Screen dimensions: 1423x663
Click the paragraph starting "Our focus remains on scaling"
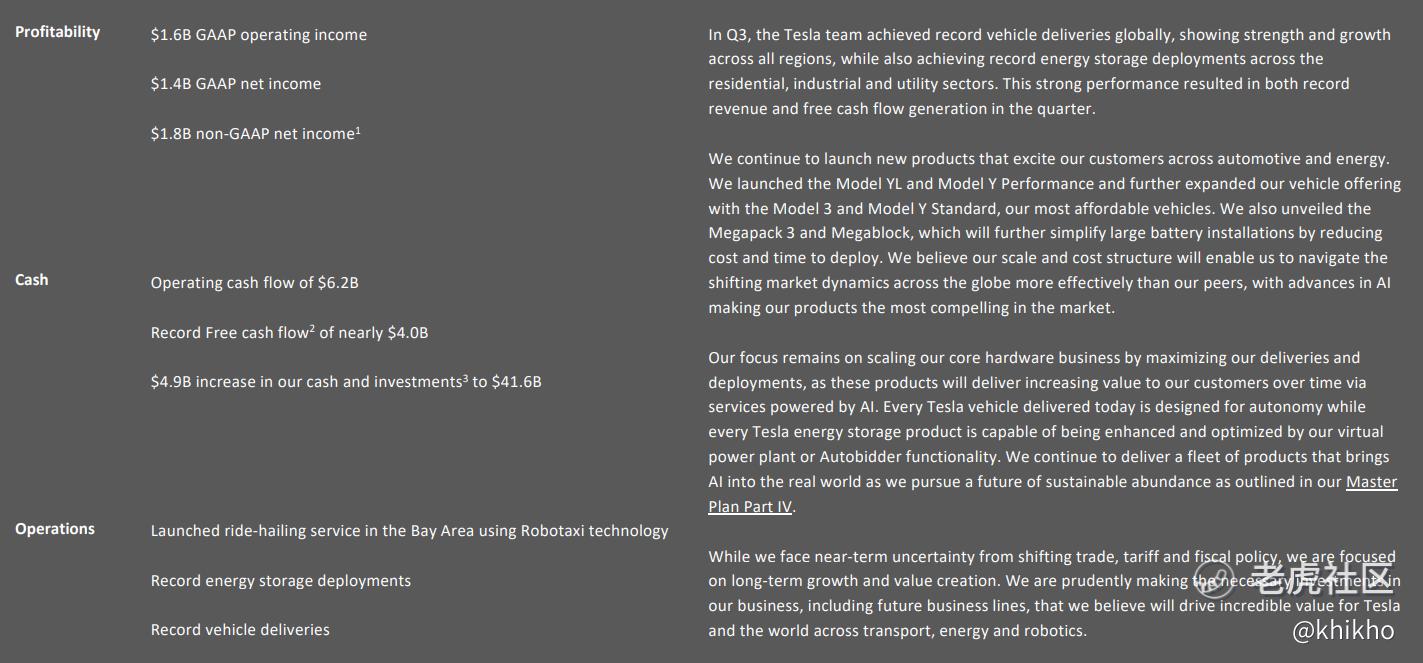[x=1049, y=432]
